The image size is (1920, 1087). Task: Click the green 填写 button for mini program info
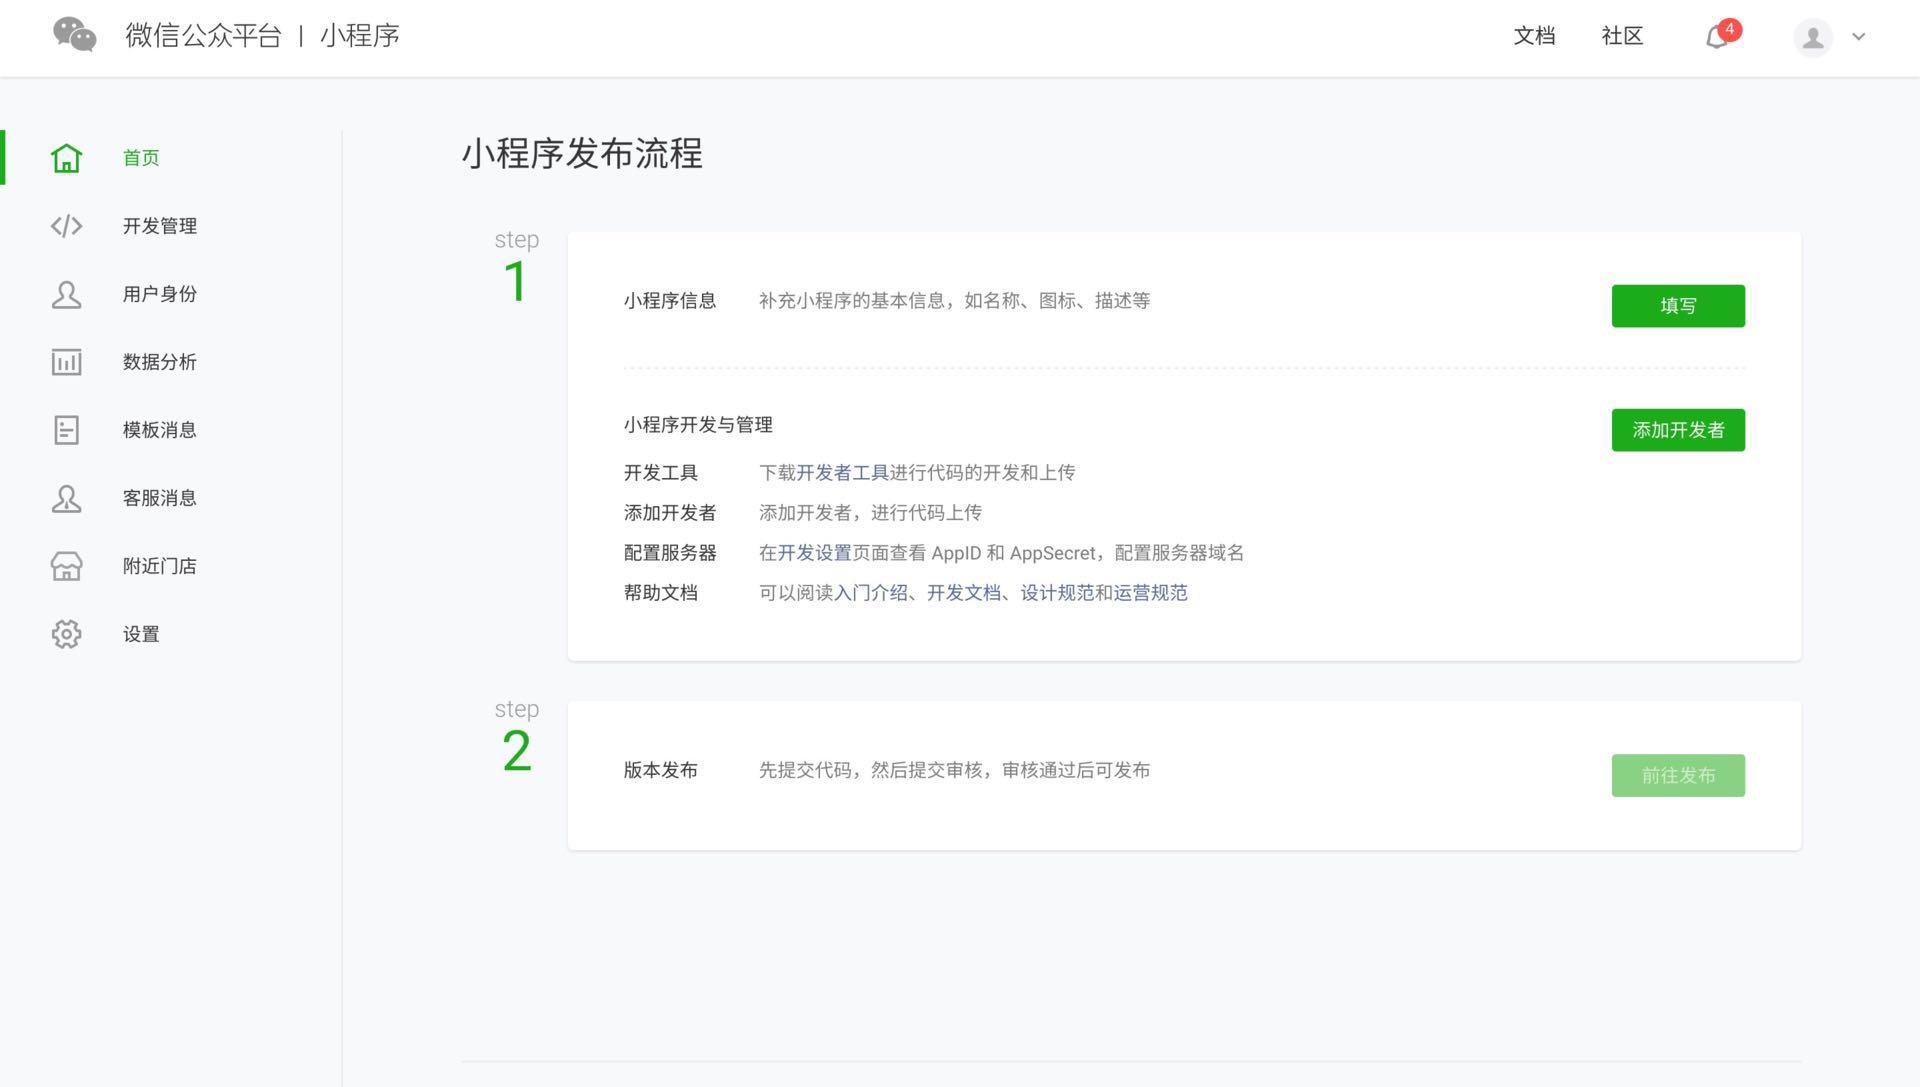(x=1677, y=305)
